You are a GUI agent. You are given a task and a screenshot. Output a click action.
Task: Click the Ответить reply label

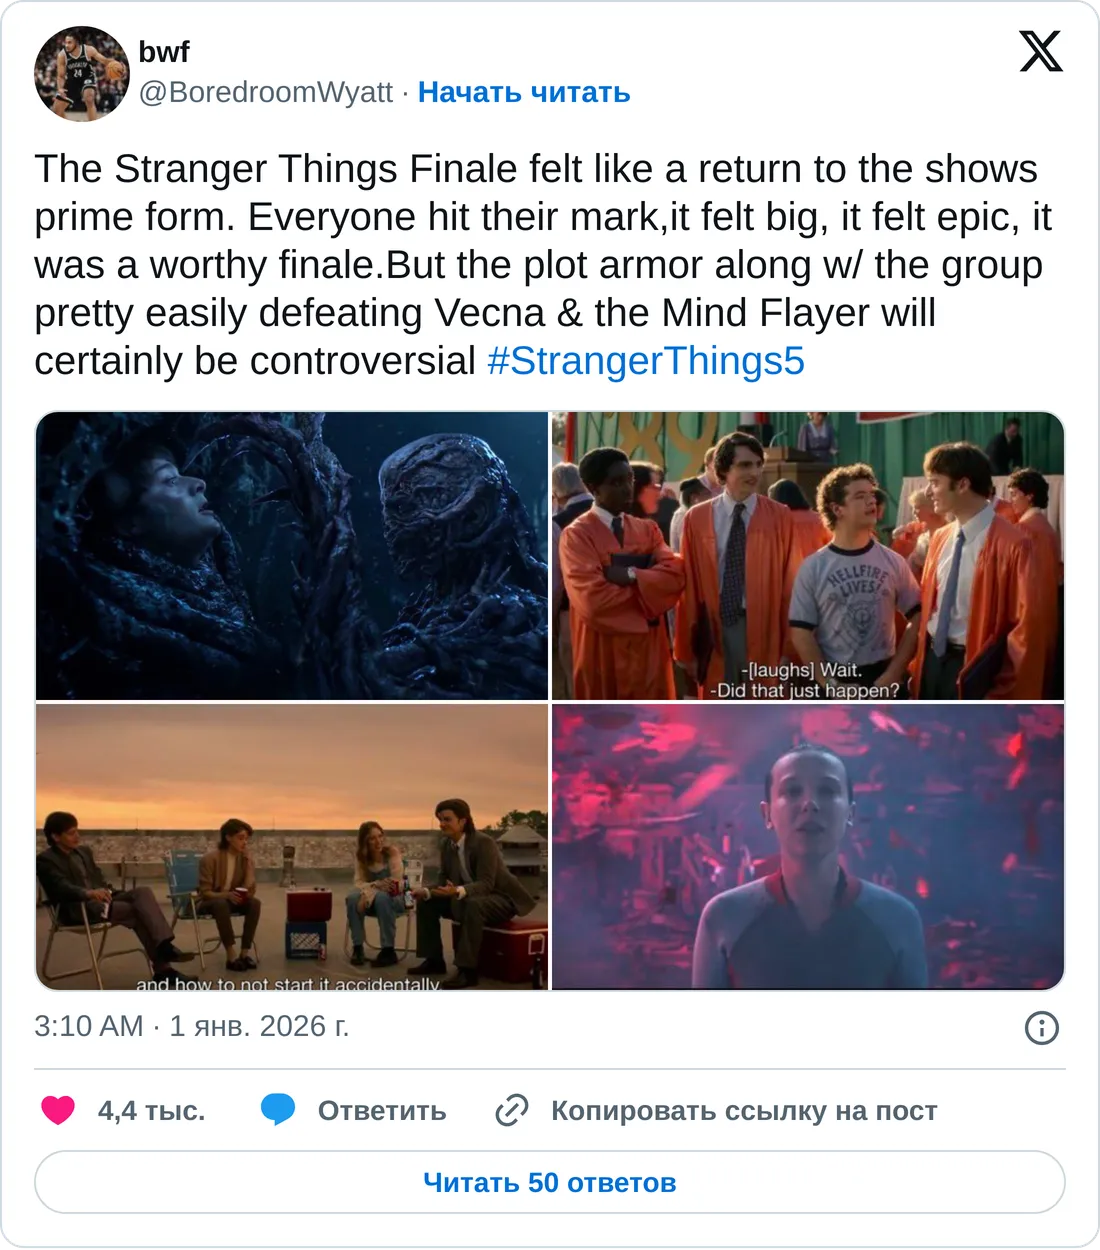(x=382, y=1111)
